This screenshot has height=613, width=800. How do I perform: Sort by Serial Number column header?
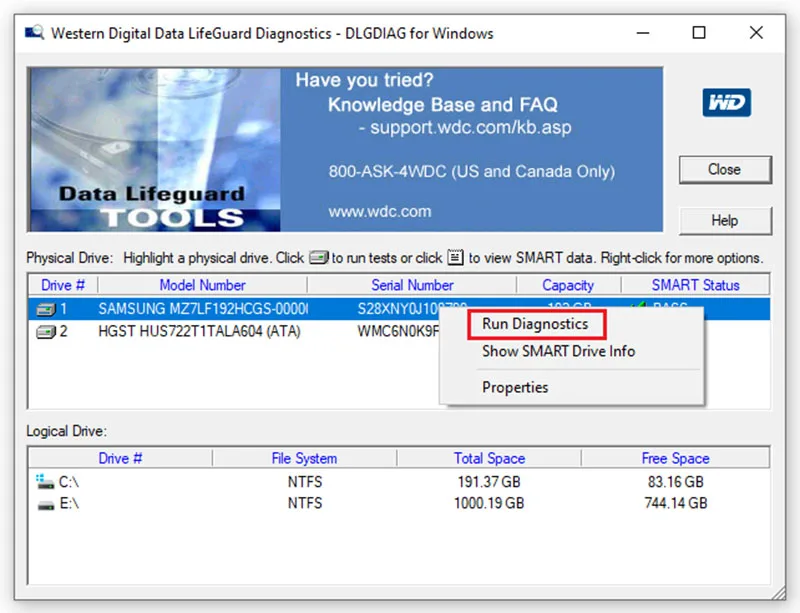tap(412, 285)
